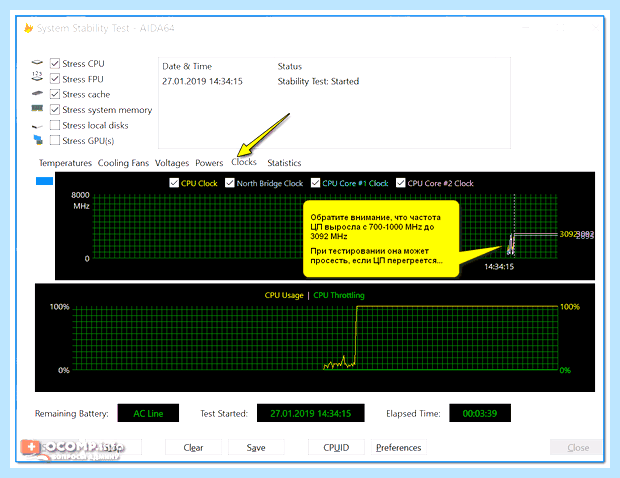Hide the CPU Core #1 Clock series
This screenshot has width=620, height=478.
tap(315, 183)
